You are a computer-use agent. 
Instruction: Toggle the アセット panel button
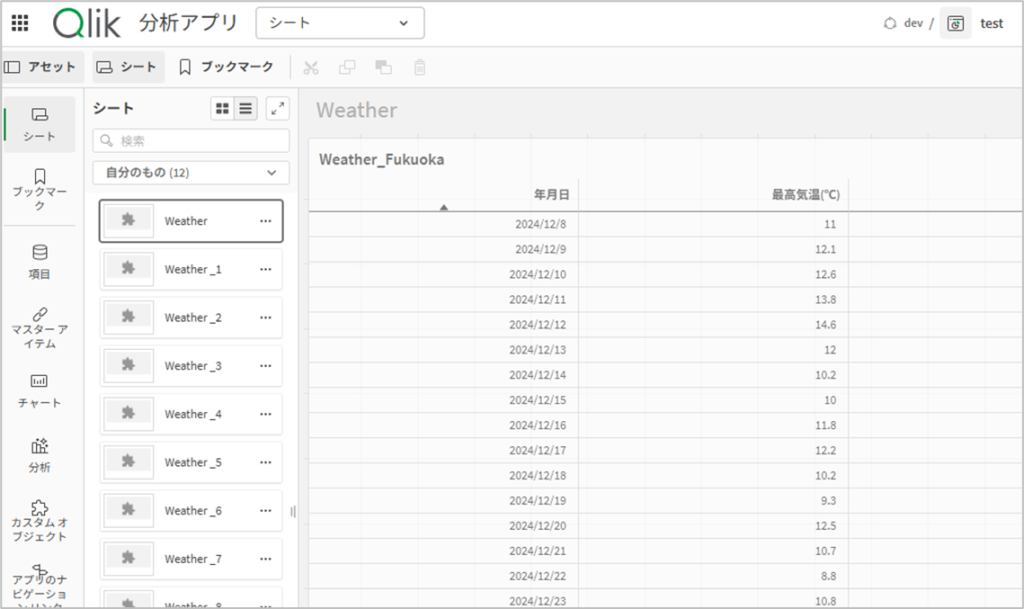coord(41,67)
